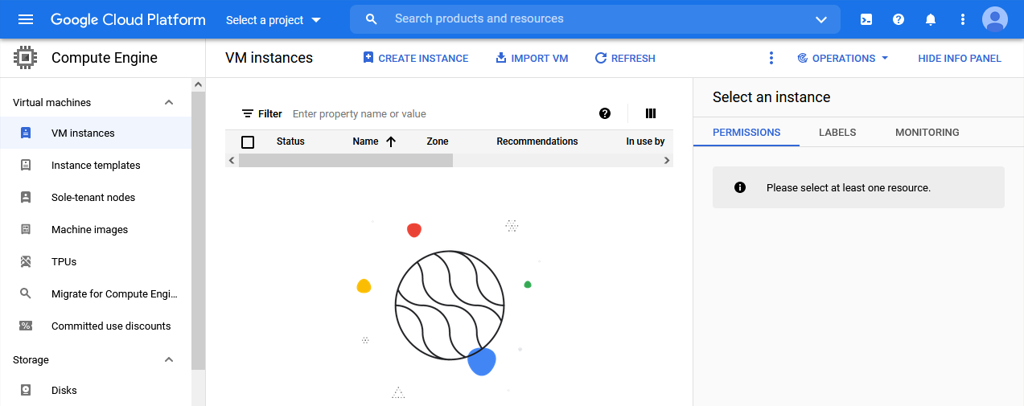Open the notifications bell
Screen dimensions: 1024x406
931,20
